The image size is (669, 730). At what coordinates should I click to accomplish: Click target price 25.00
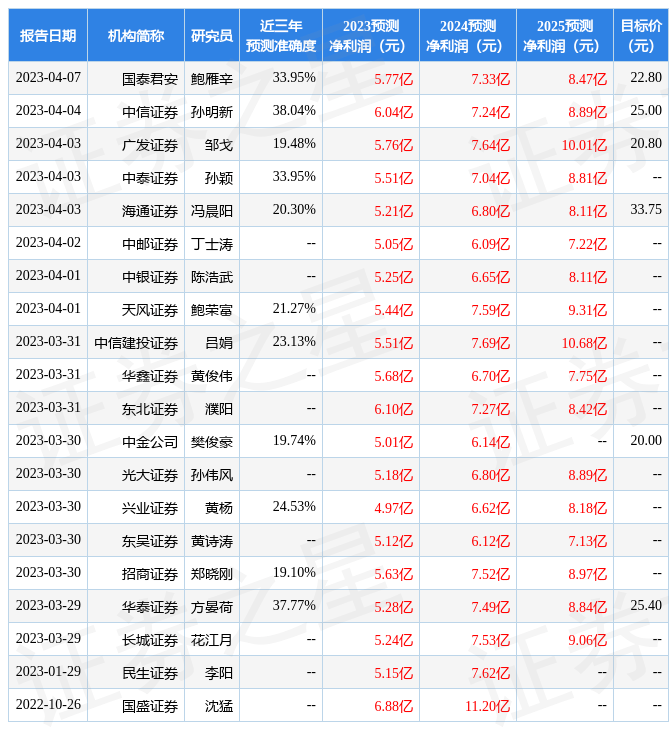click(x=646, y=110)
